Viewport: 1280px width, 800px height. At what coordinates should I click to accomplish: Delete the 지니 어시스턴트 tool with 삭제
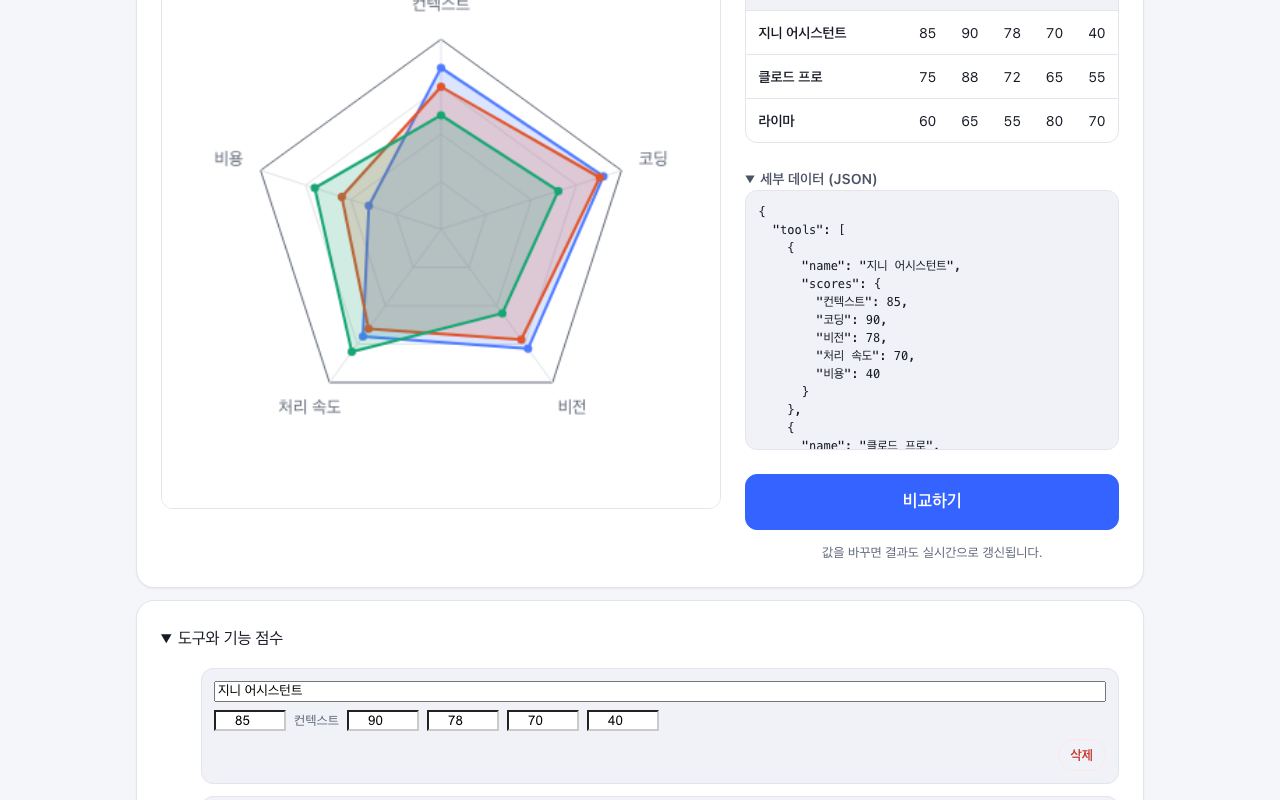click(1081, 755)
